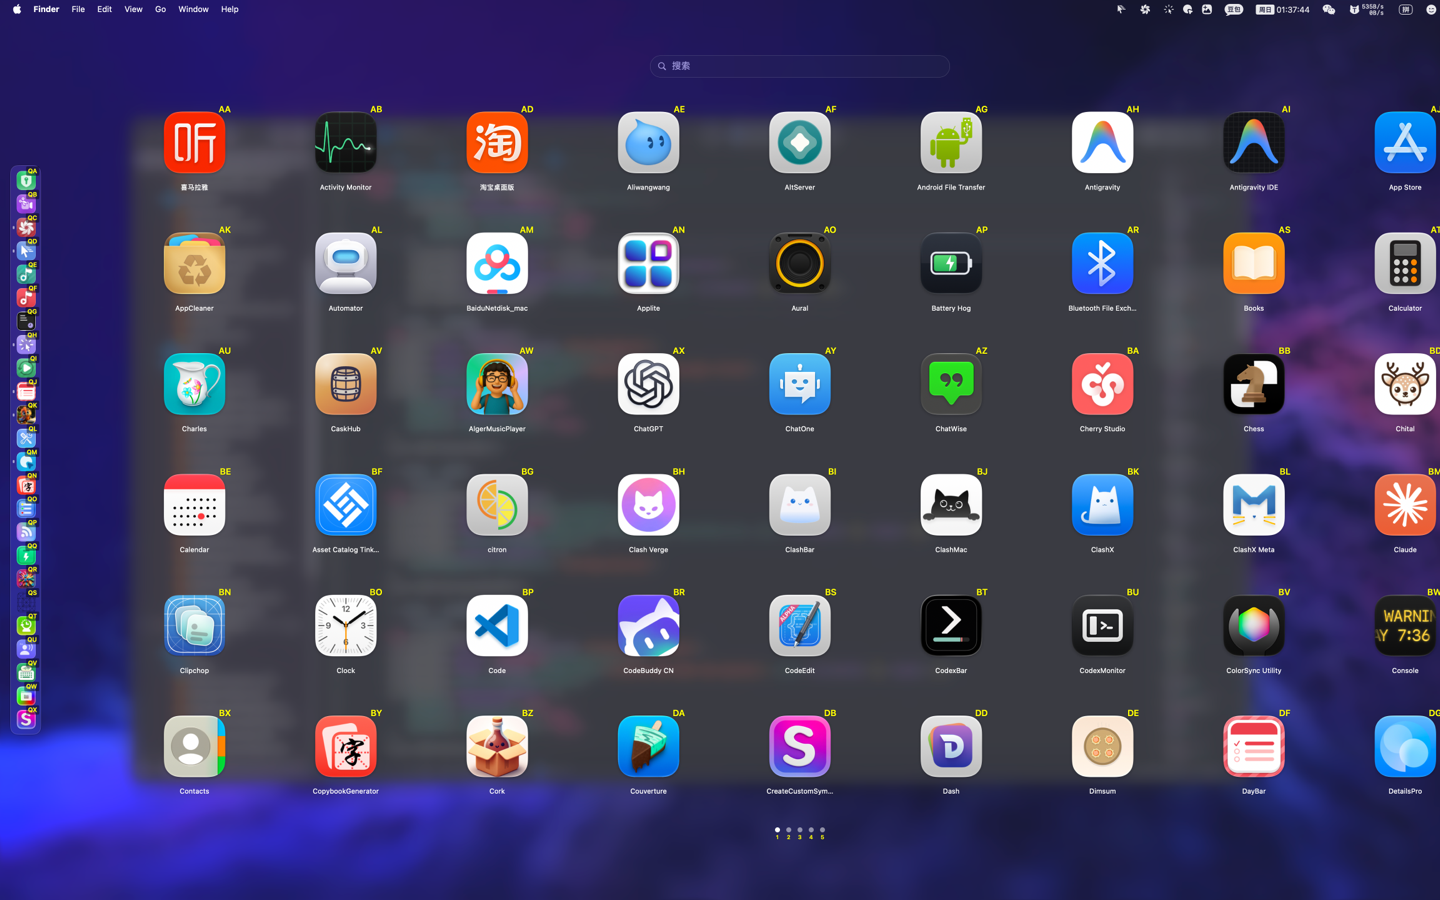Open ChatWise
1440x900 pixels.
pos(951,384)
